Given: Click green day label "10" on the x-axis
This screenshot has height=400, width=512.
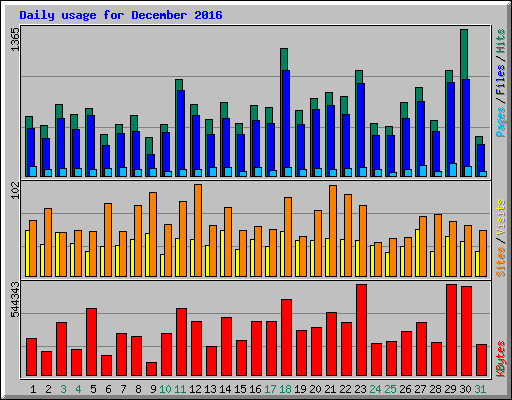Looking at the screenshot, I should click(165, 389).
